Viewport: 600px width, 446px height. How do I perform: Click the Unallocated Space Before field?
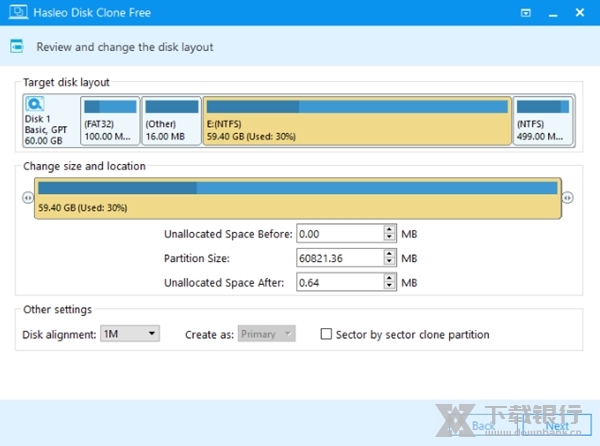[338, 233]
